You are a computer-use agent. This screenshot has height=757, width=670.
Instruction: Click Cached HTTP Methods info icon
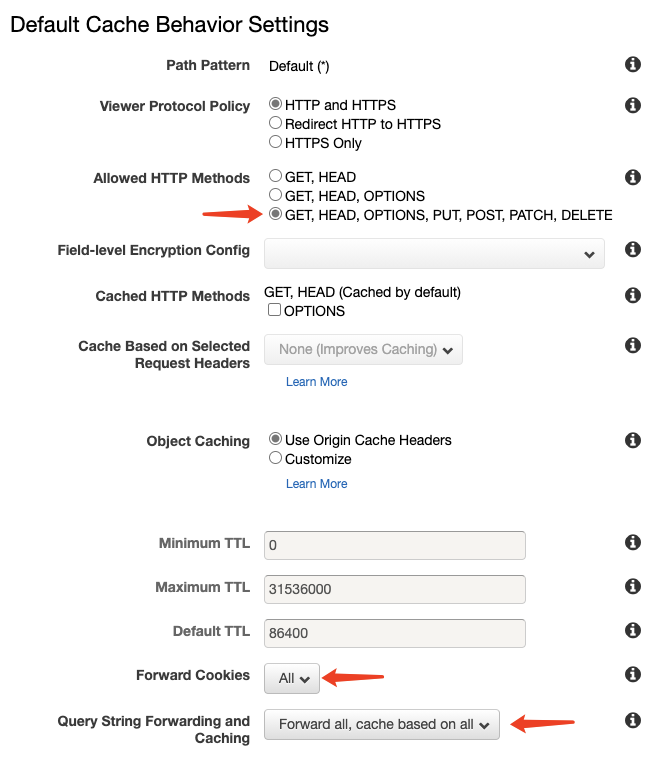tap(632, 295)
